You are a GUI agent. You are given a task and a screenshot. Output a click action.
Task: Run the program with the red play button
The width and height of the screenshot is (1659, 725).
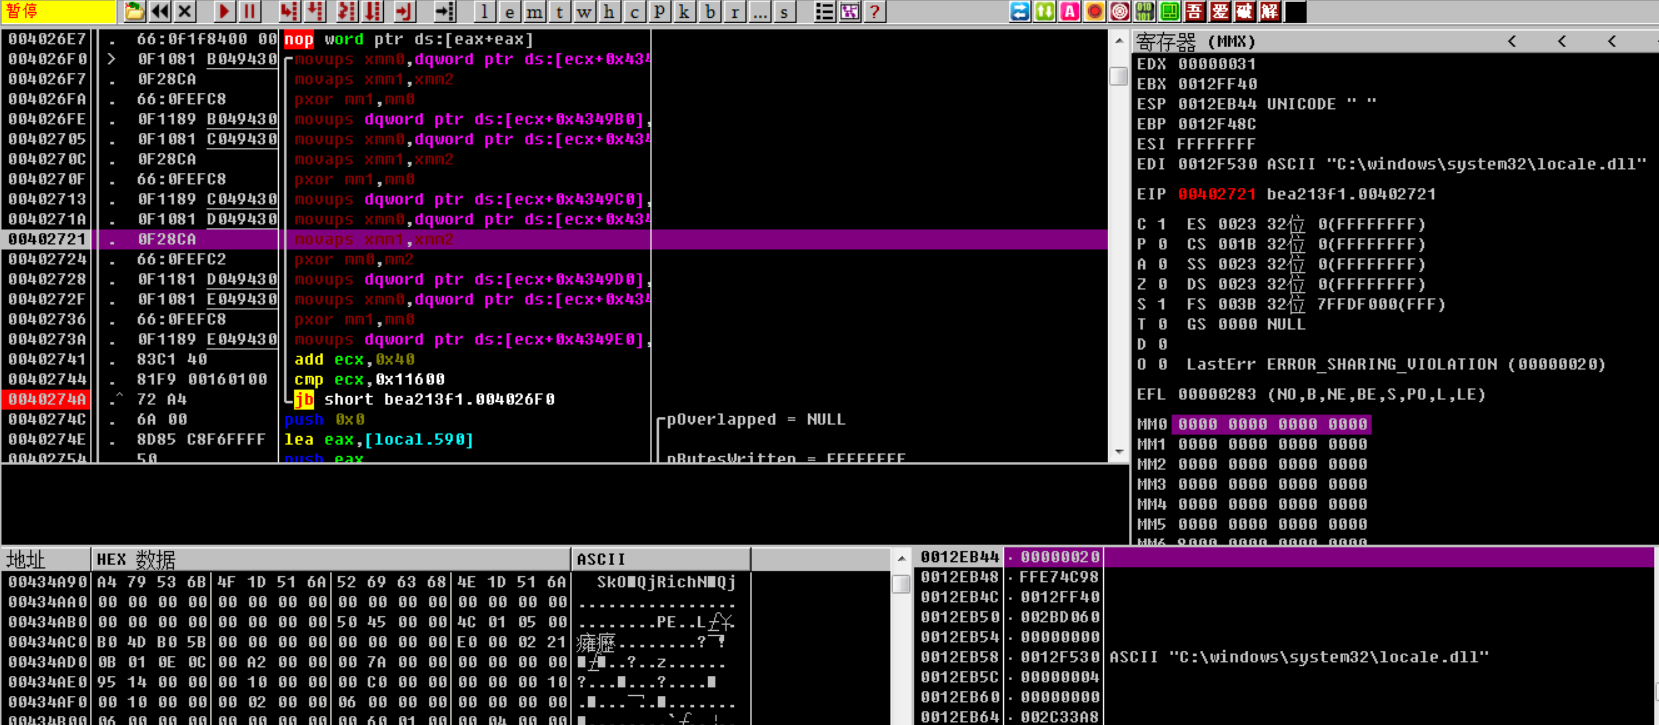(x=224, y=12)
